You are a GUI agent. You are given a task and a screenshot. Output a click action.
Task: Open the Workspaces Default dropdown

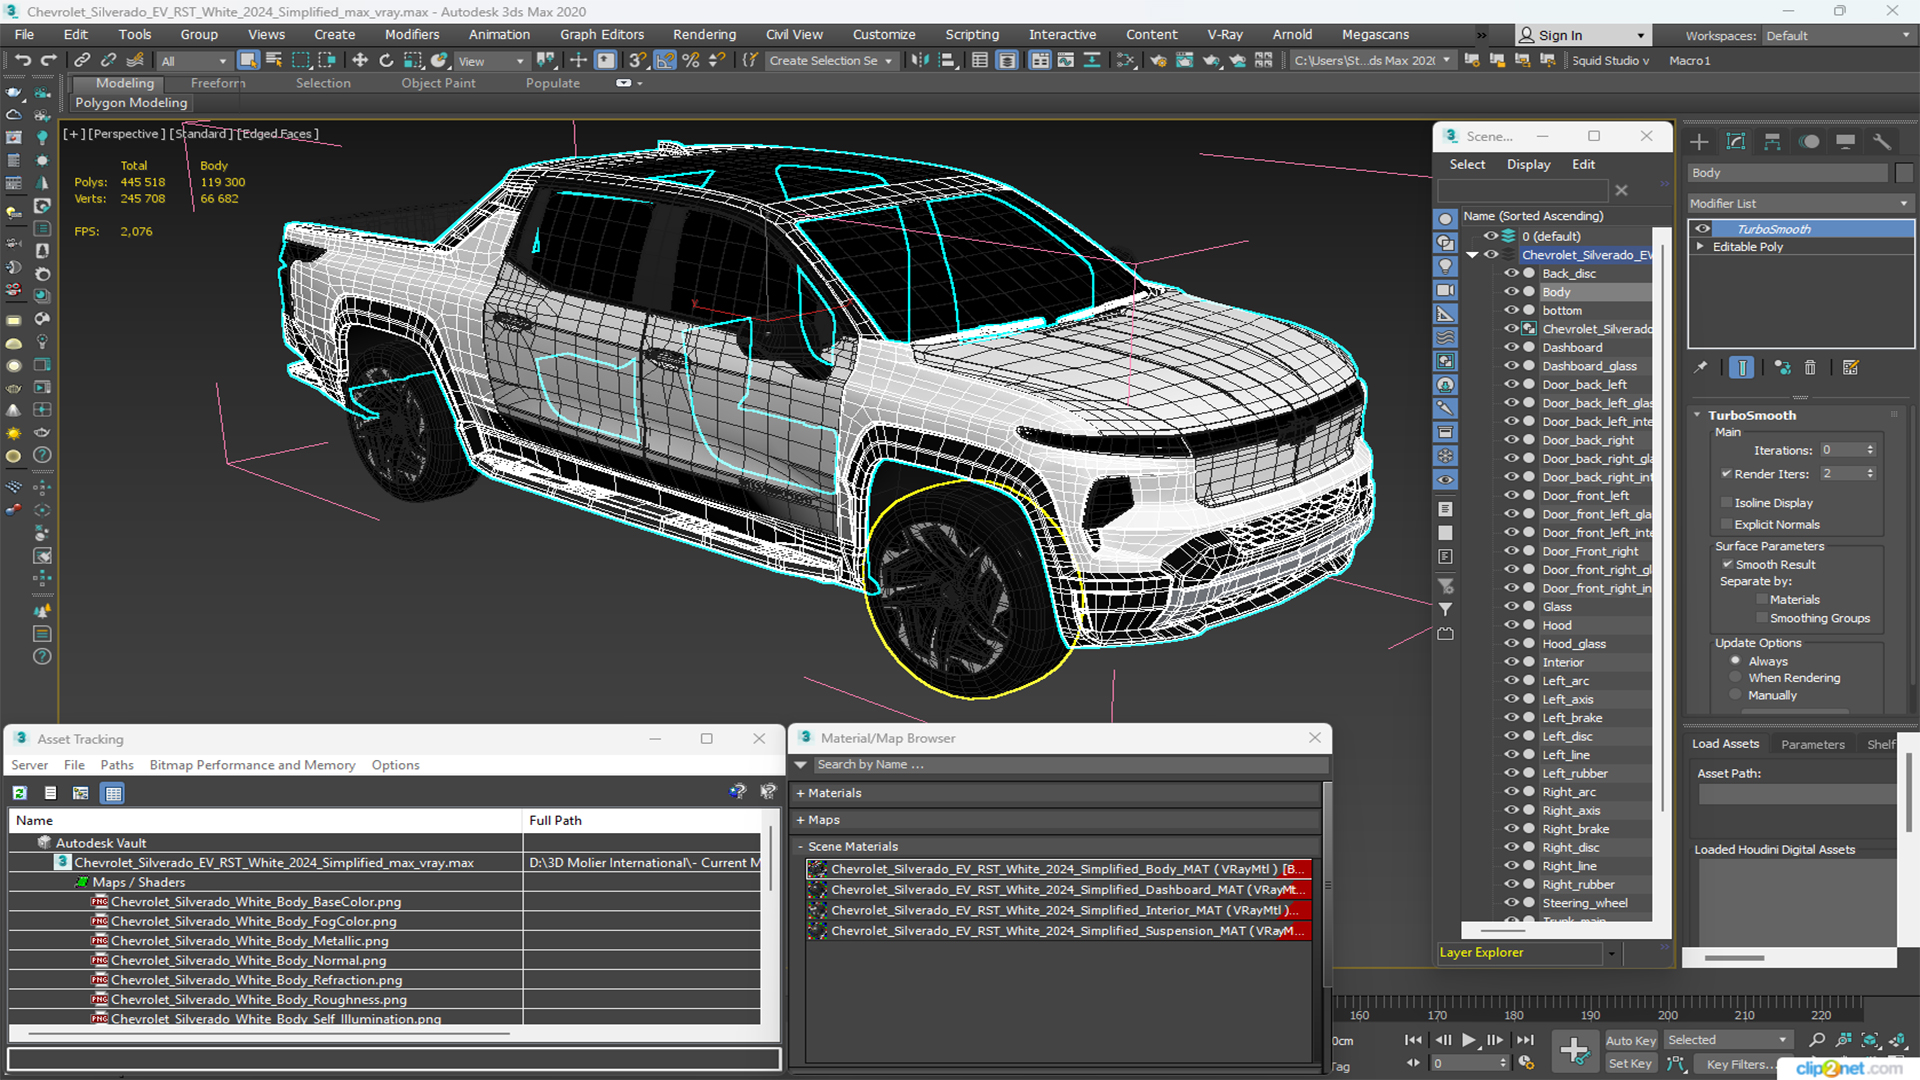1837,36
